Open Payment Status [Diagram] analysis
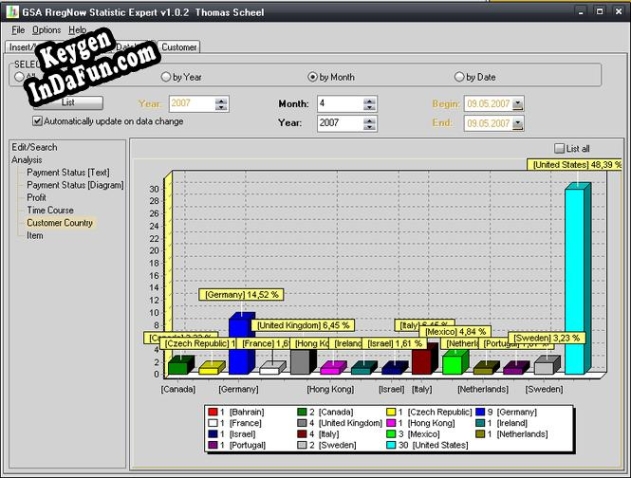 click(75, 185)
